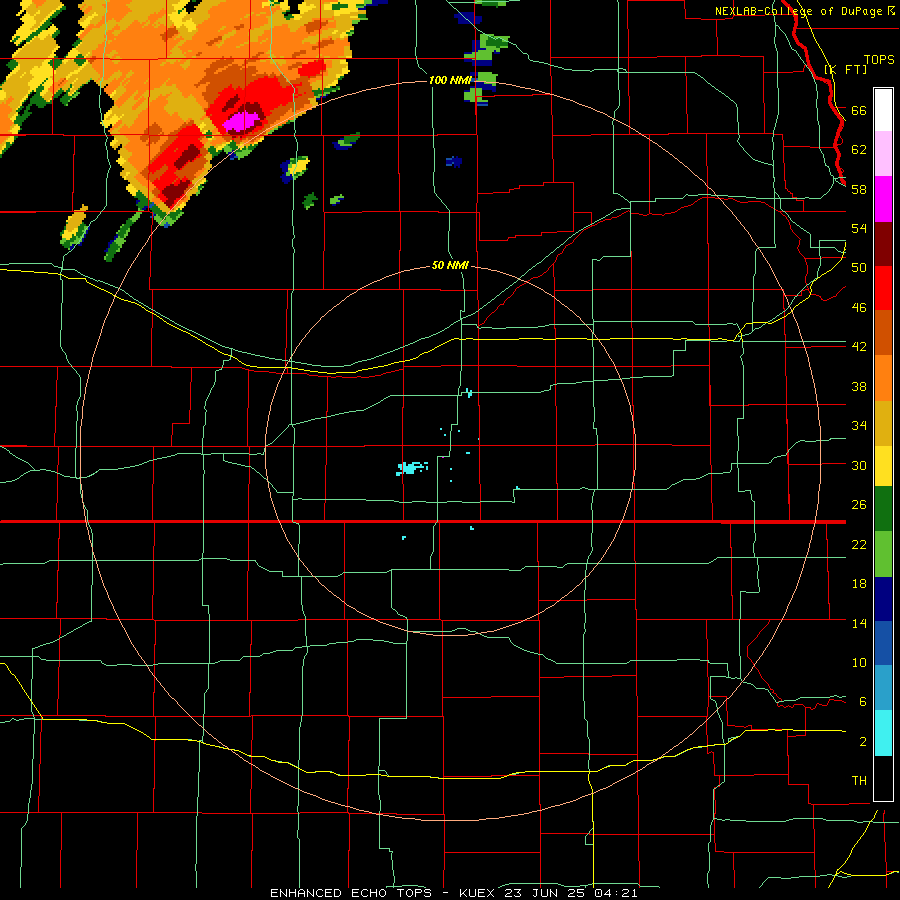
Task: Click the legend value 14
Action: (859, 623)
